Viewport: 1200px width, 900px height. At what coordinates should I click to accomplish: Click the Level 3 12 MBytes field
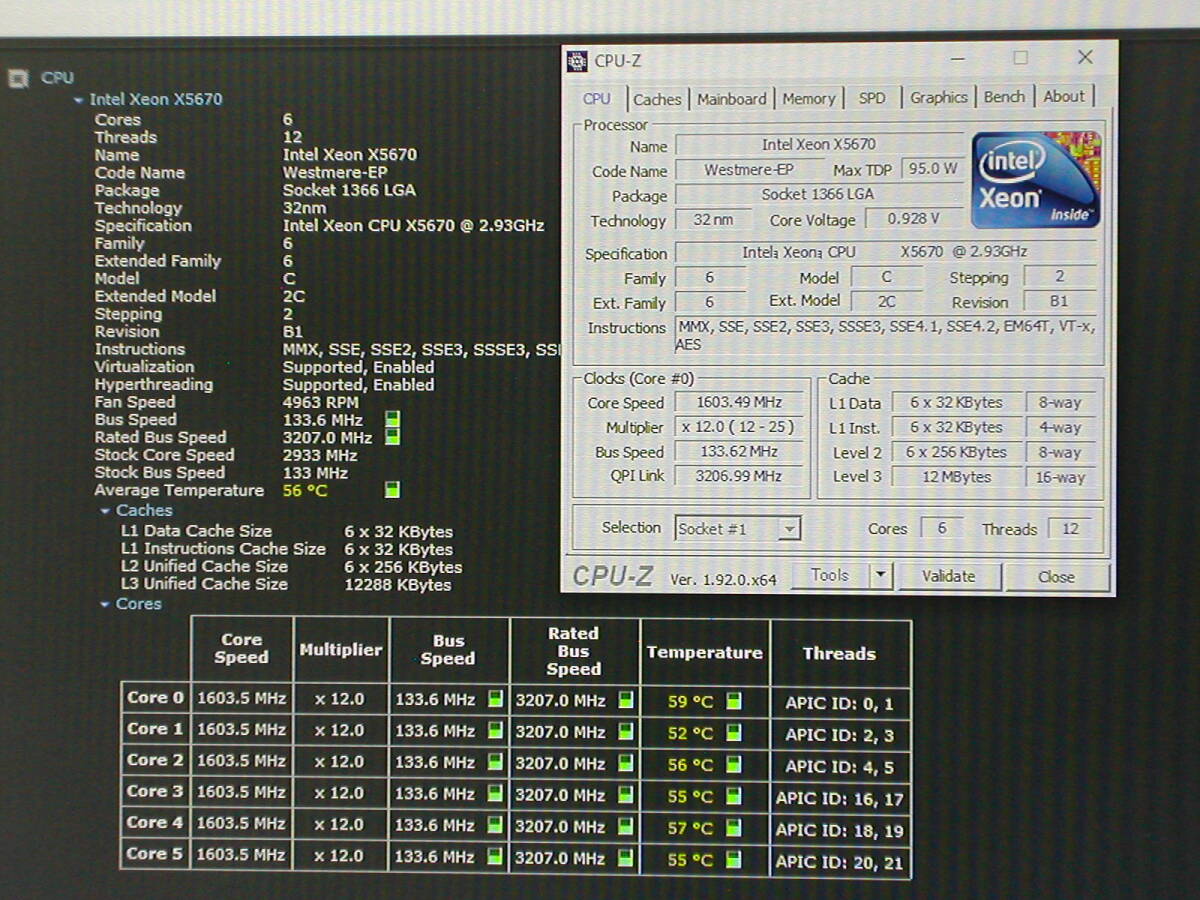coord(956,477)
